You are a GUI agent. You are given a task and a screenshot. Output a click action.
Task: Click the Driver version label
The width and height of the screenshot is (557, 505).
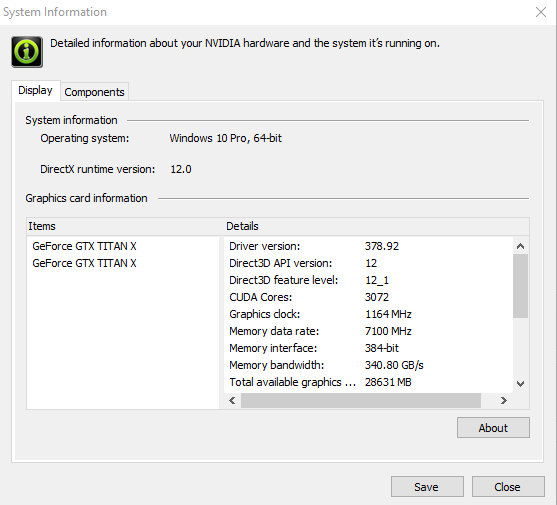[x=265, y=246]
